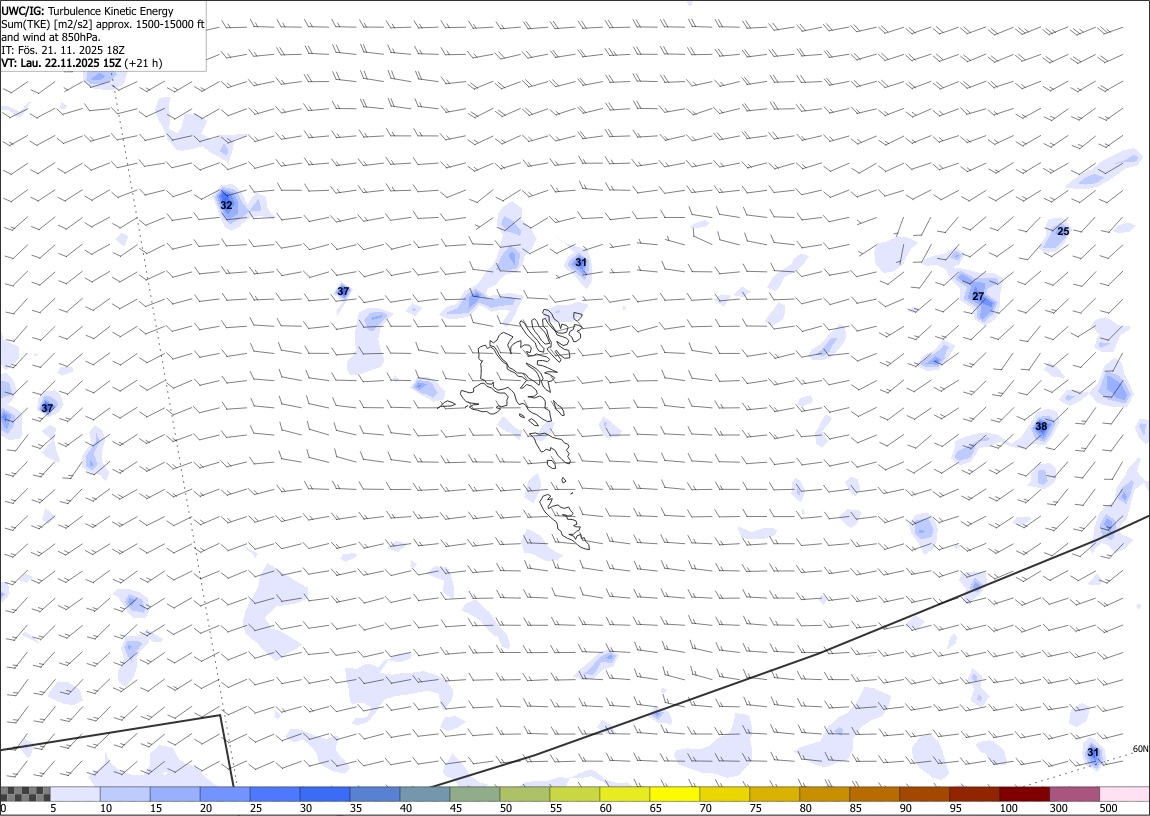Image resolution: width=1150 pixels, height=816 pixels.
Task: Click the 100–300 maroon legend swatch
Action: [1023, 794]
